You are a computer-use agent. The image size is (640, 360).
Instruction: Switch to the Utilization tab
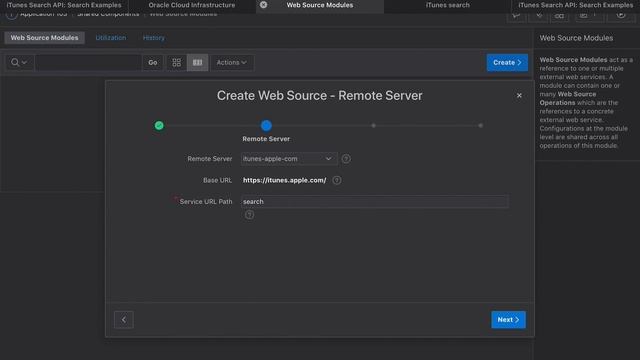coord(111,38)
